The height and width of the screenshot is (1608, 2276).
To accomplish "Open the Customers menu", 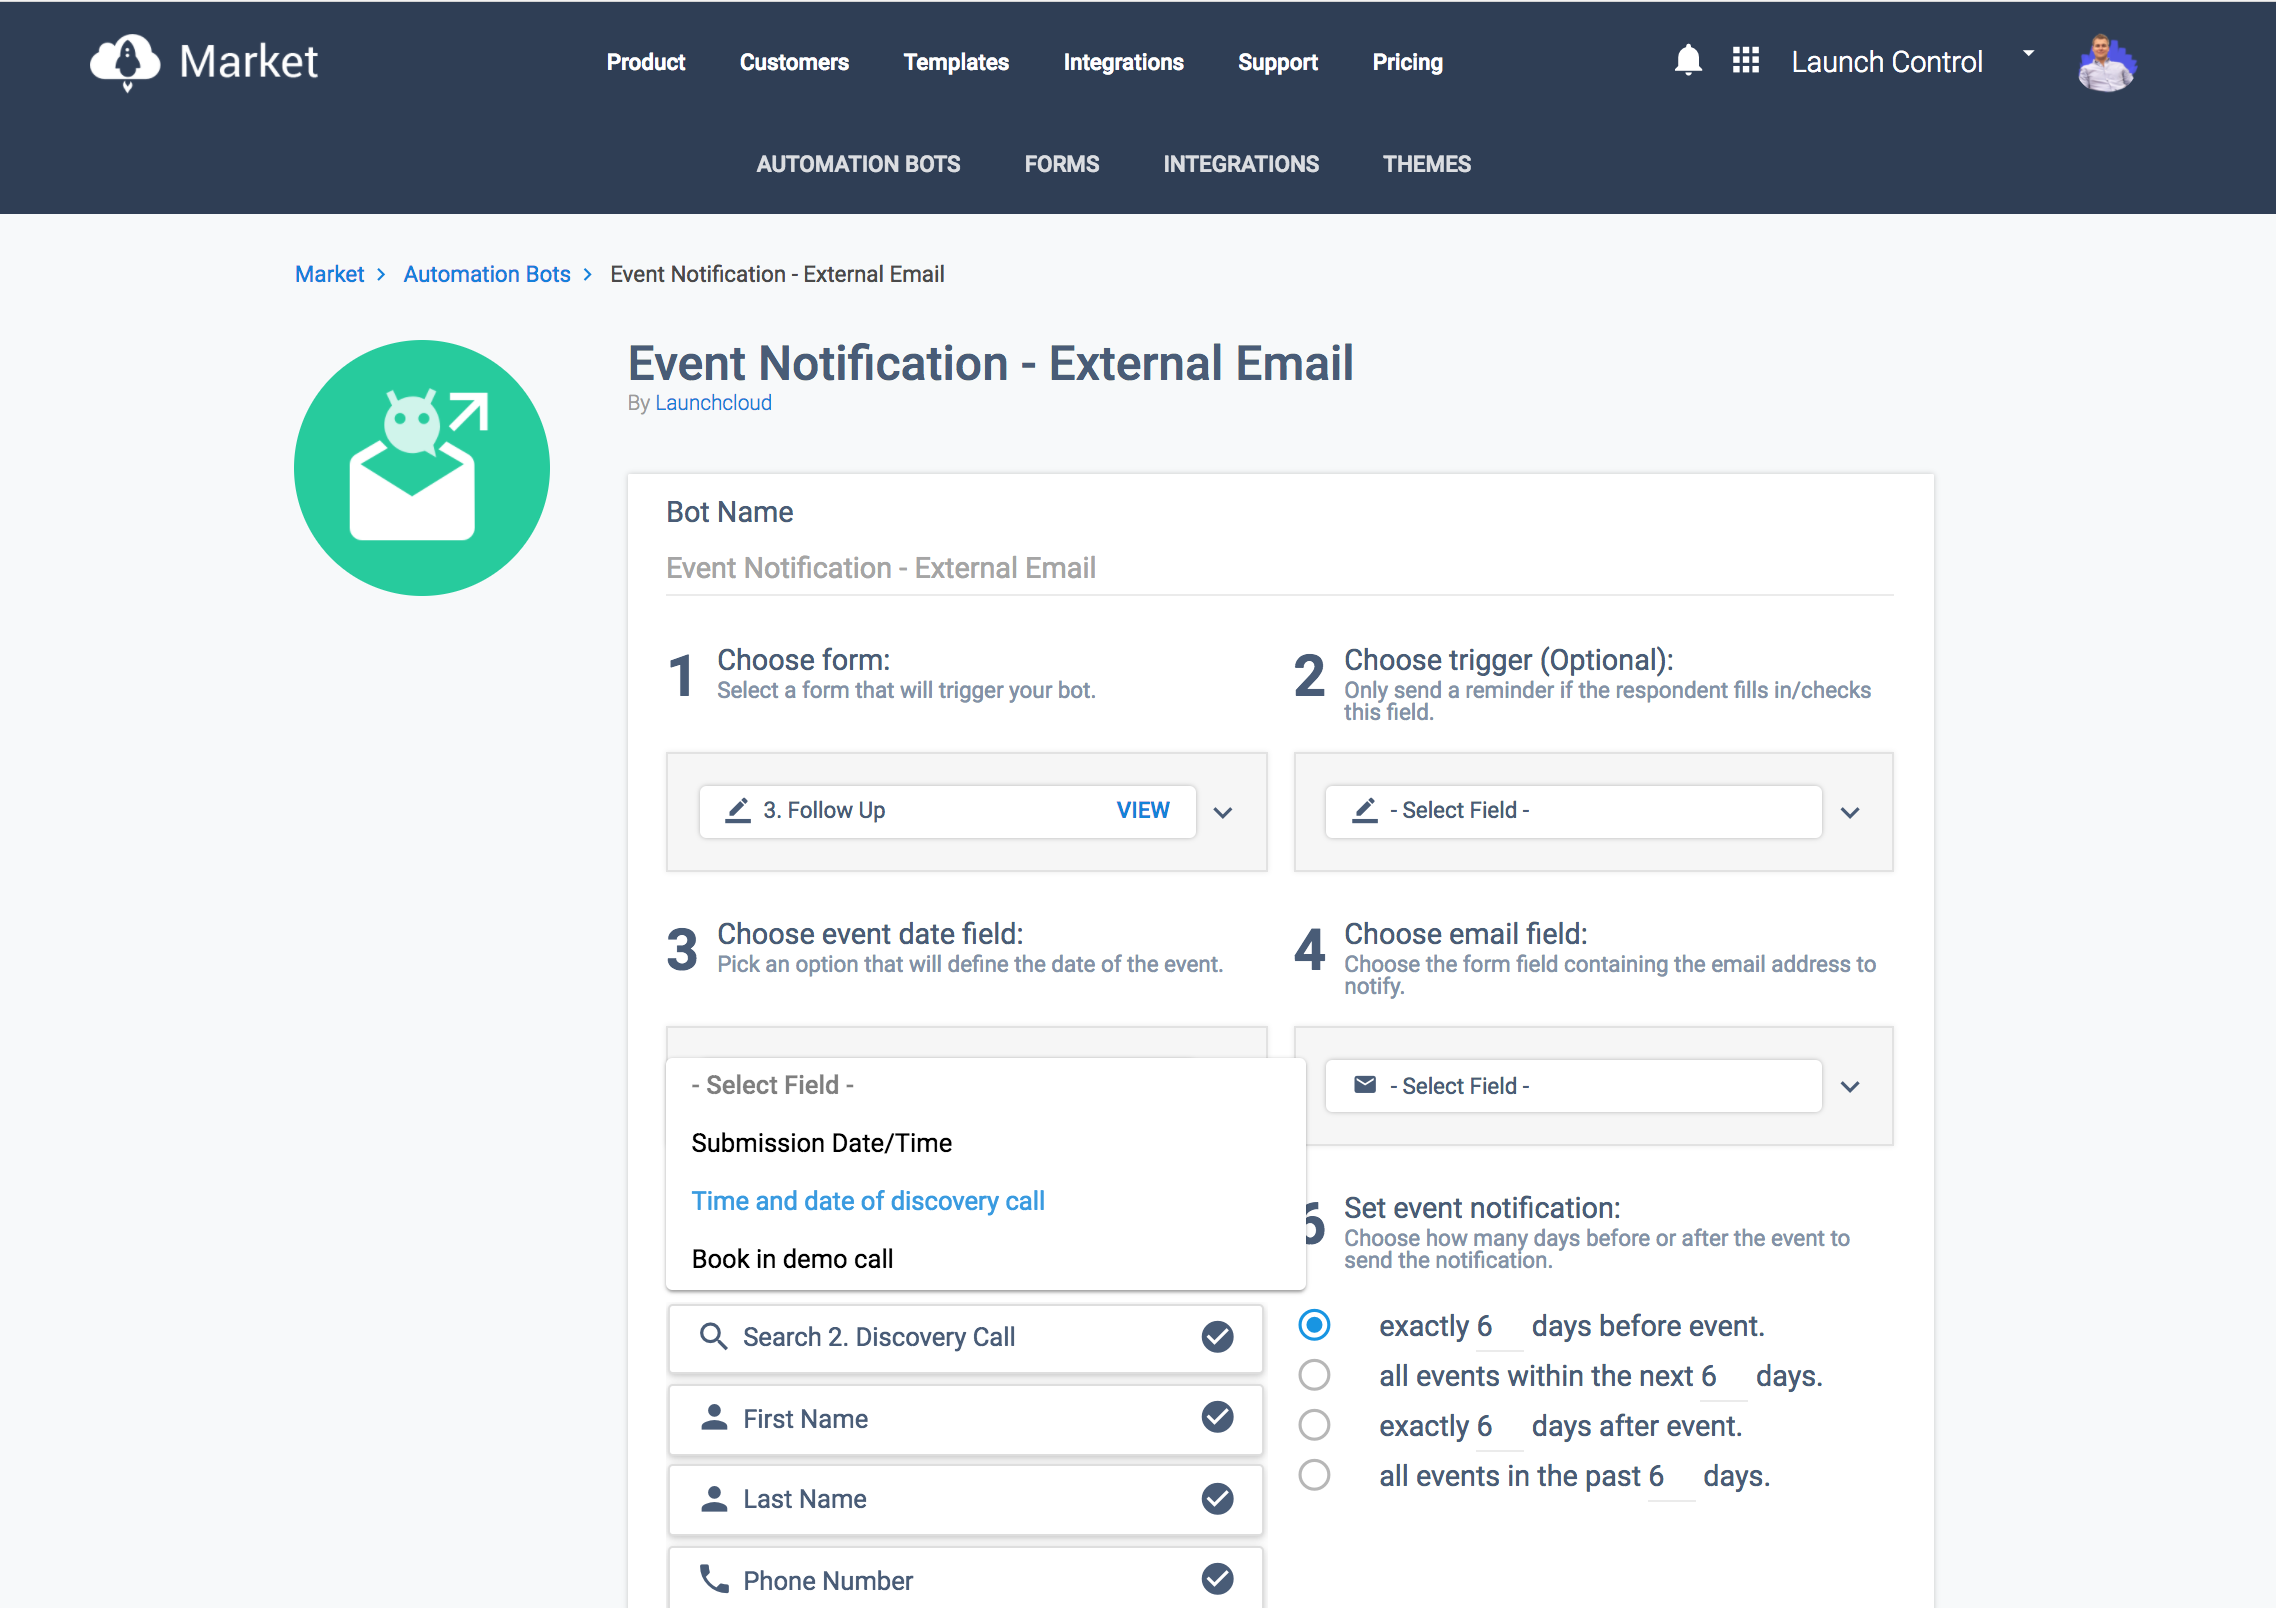I will pos(794,62).
